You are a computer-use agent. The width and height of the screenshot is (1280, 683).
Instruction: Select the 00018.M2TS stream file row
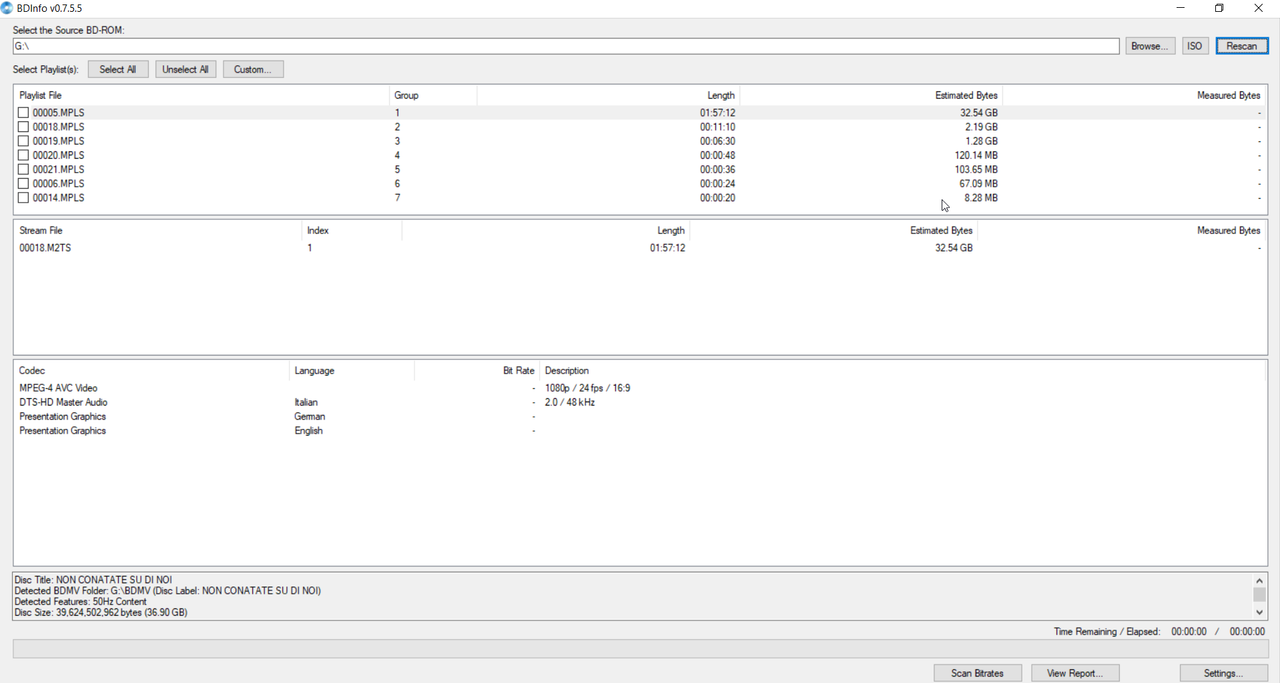[x=640, y=248]
